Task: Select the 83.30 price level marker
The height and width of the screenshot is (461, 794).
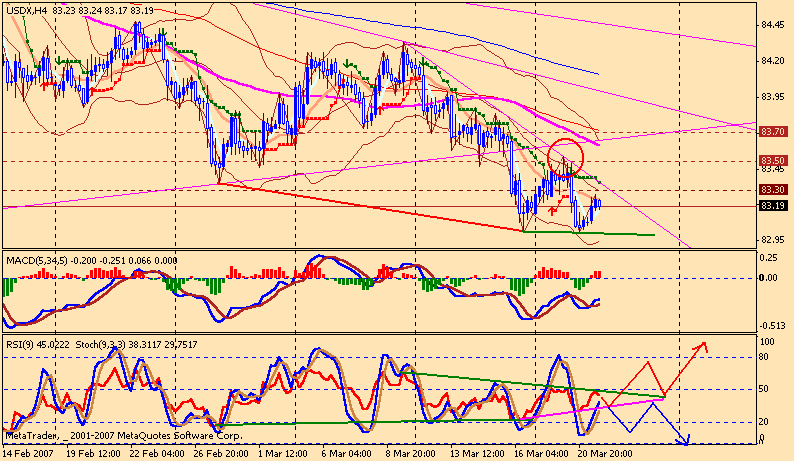Action: click(x=772, y=189)
